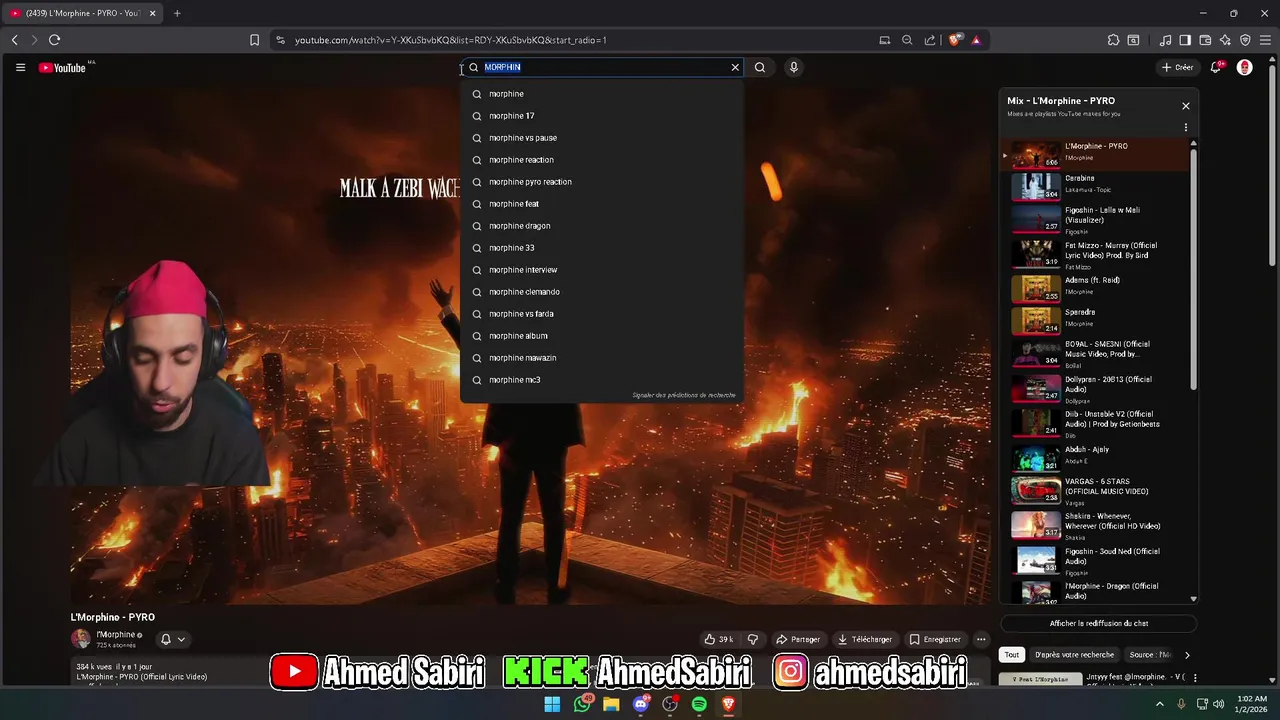Open subscription notification bell dropdown
This screenshot has width=1280, height=720.
tap(173, 639)
